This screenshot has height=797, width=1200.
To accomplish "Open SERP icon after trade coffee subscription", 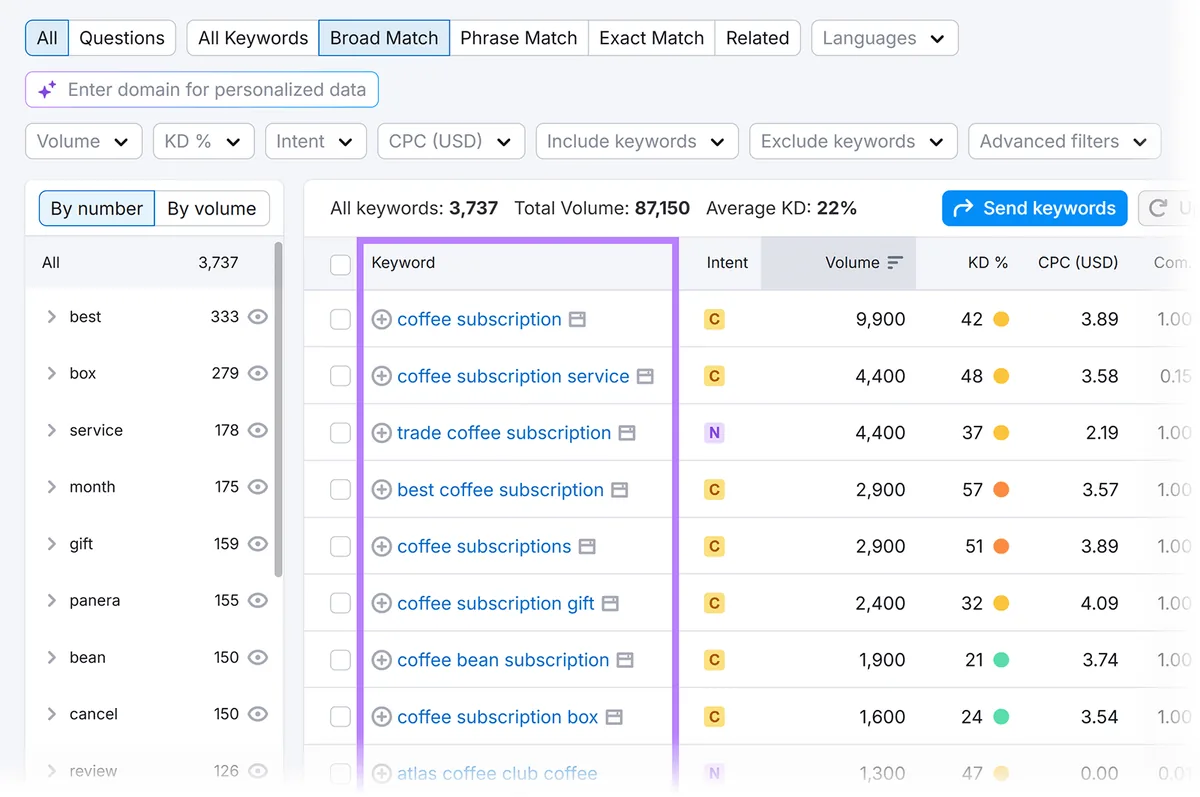I will (x=627, y=434).
